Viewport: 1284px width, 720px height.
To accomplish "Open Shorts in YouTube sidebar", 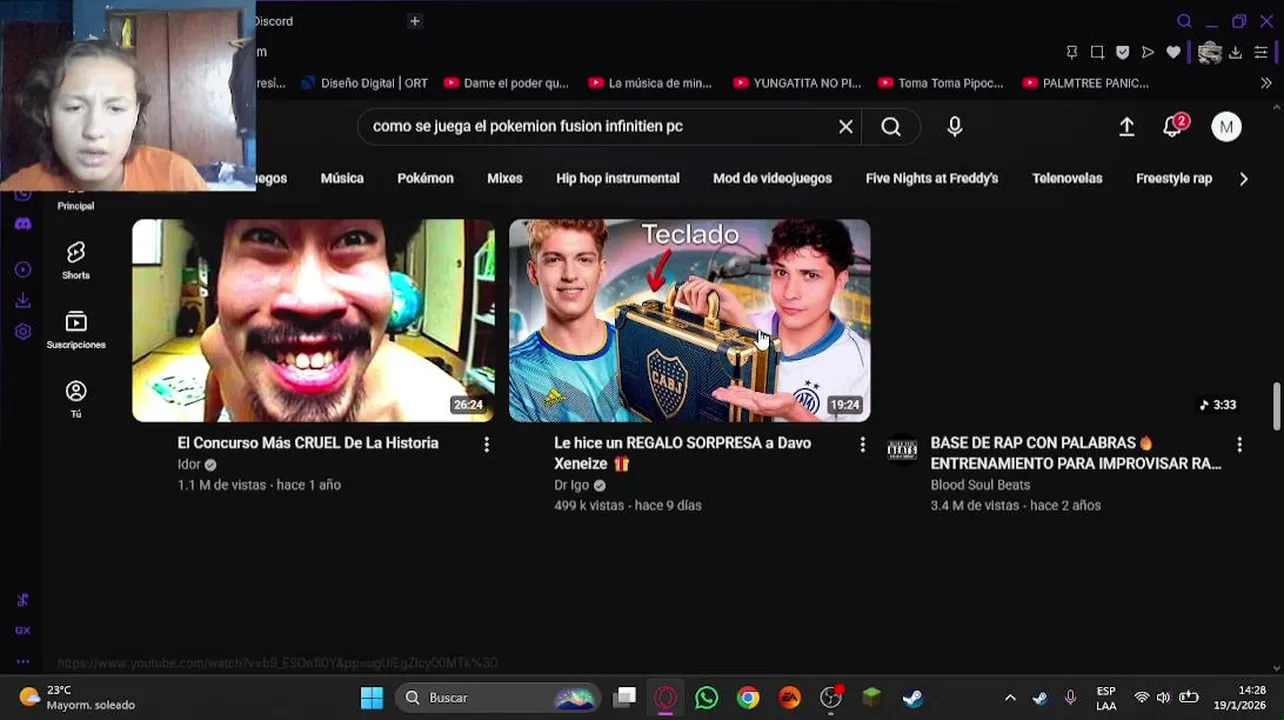I will (x=76, y=260).
